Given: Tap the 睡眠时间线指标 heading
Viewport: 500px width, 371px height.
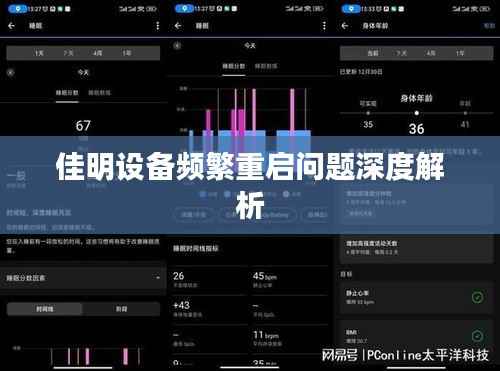Looking at the screenshot, I should click(x=196, y=248).
